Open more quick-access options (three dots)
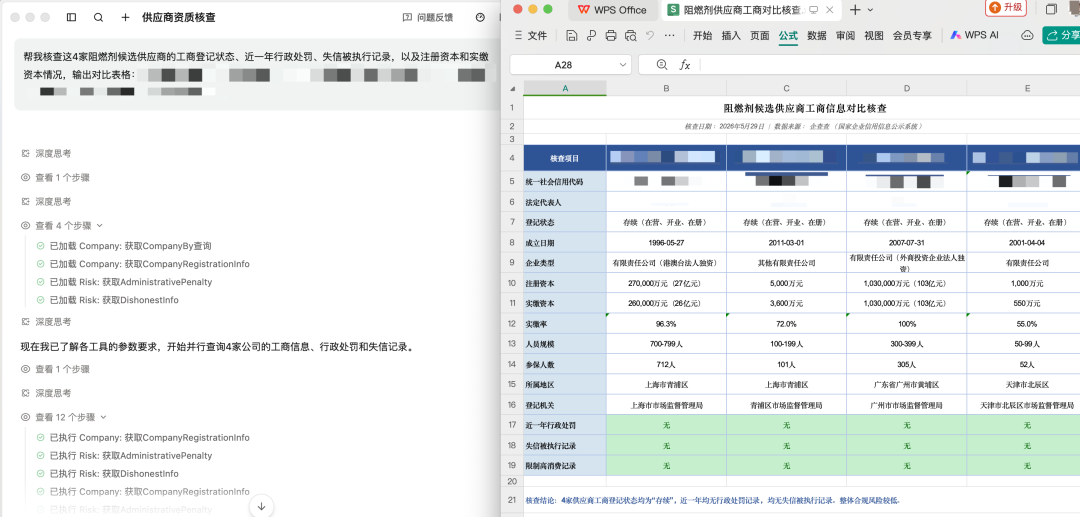This screenshot has width=1080, height=517. [x=669, y=35]
